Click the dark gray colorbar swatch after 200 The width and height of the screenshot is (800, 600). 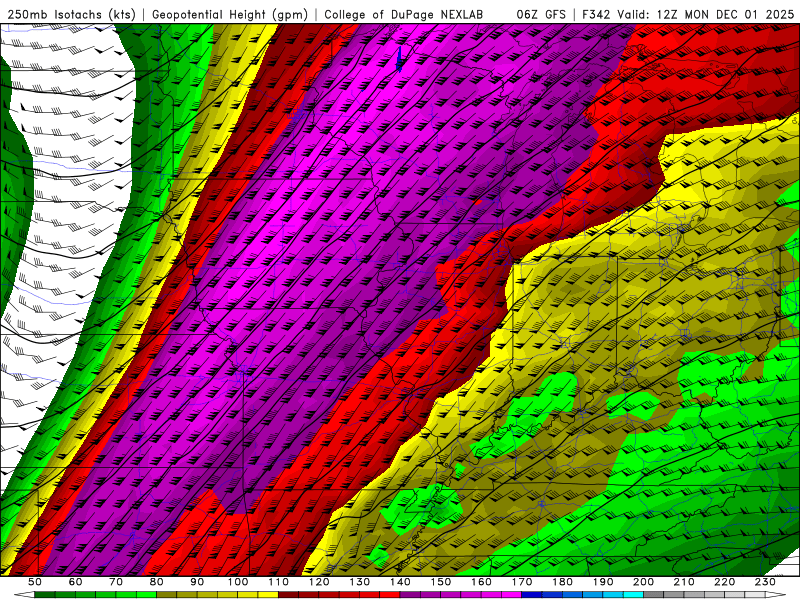(x=654, y=595)
